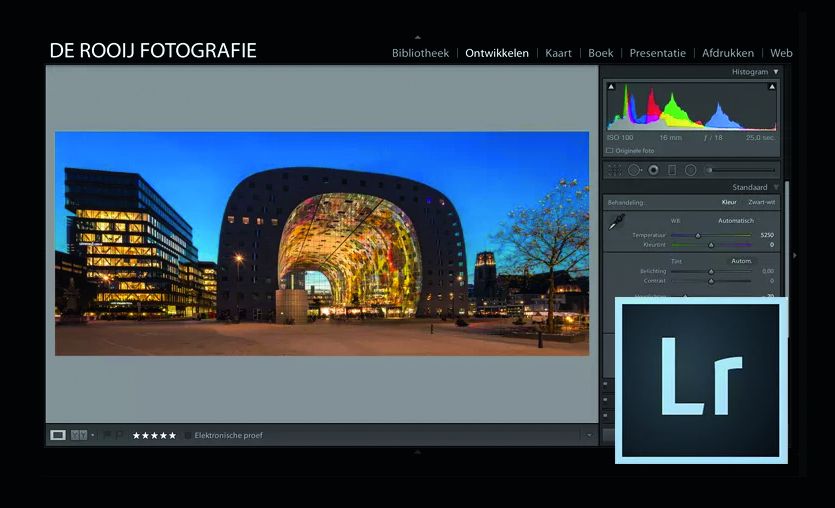This screenshot has height=508, width=835.
Task: Open the toolbar options dropdown arrow
Action: [x=589, y=435]
